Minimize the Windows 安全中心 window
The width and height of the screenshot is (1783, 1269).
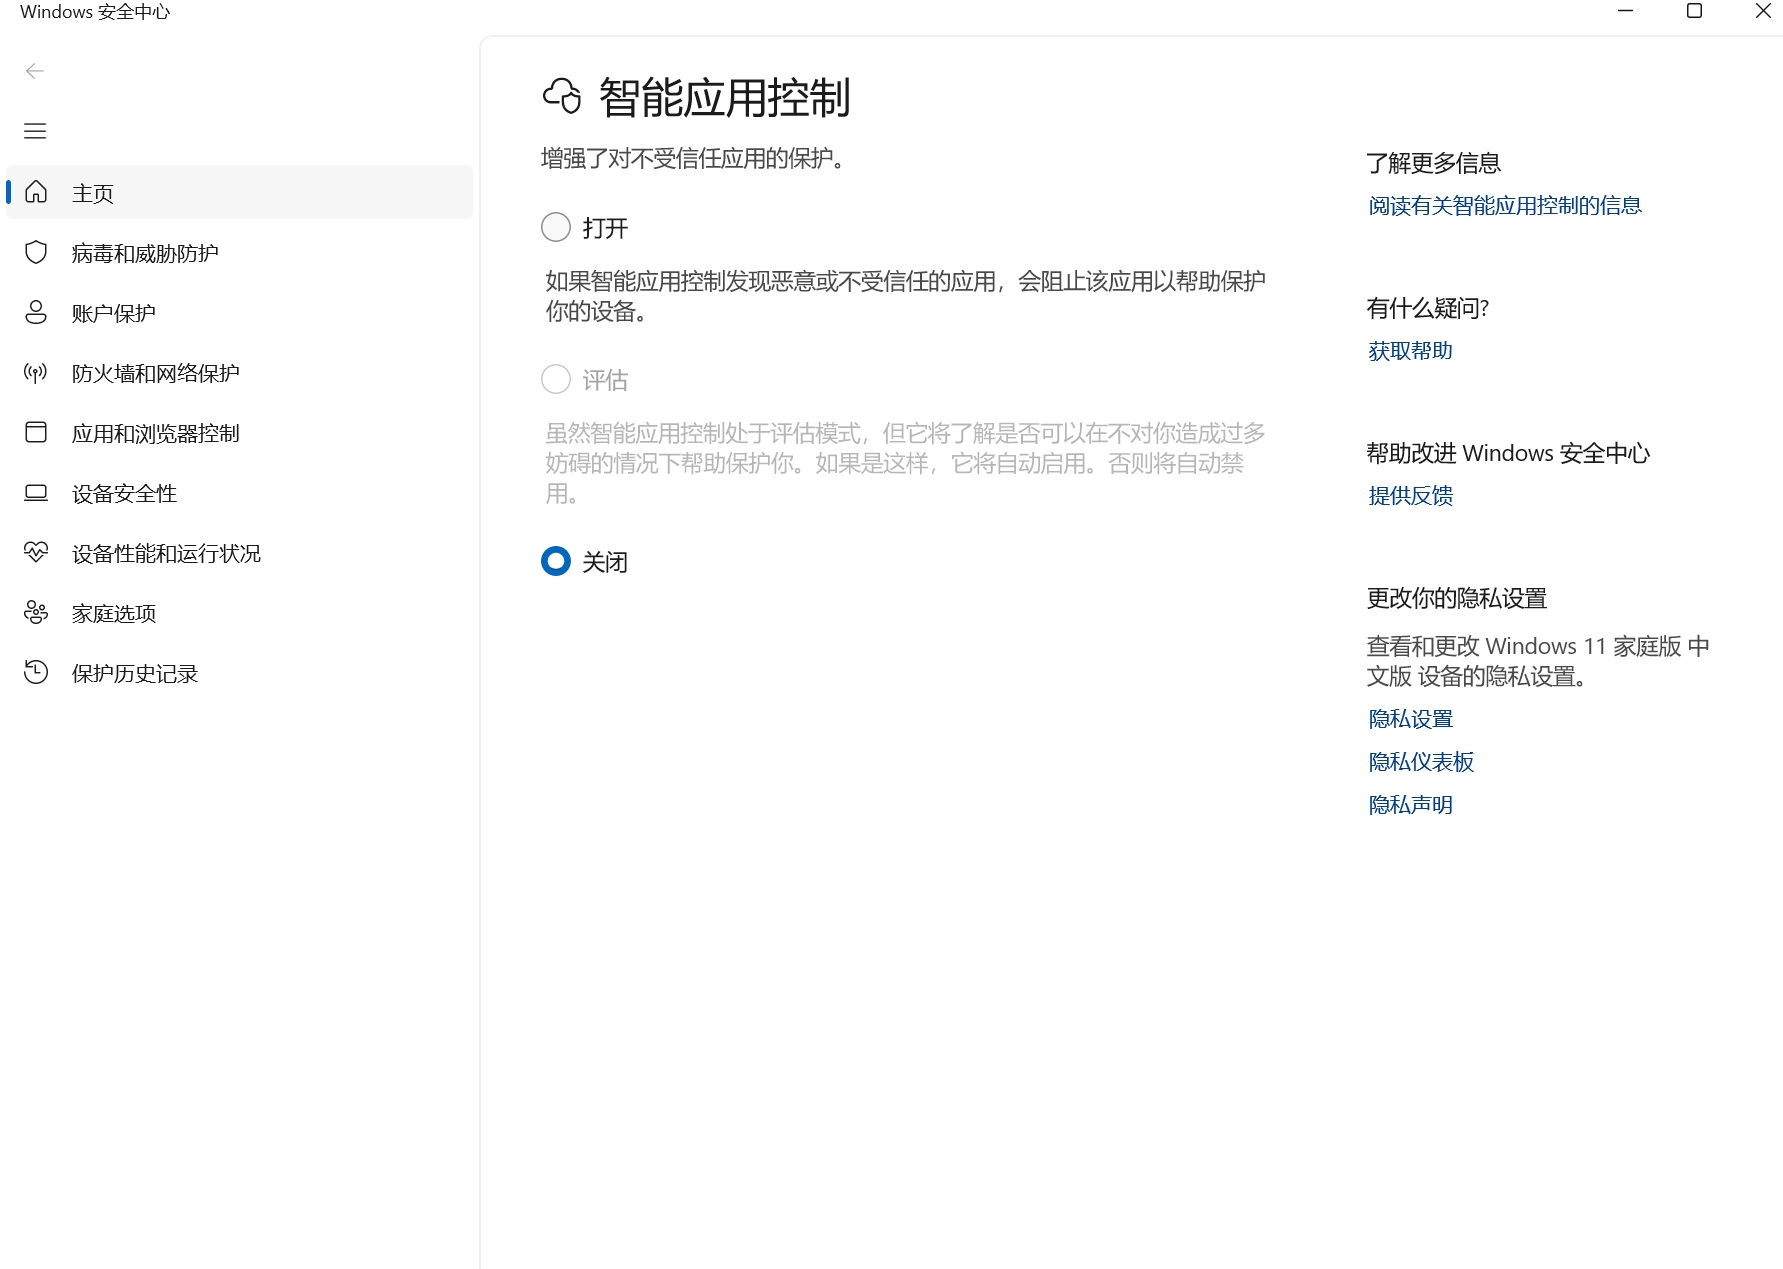tap(1626, 11)
